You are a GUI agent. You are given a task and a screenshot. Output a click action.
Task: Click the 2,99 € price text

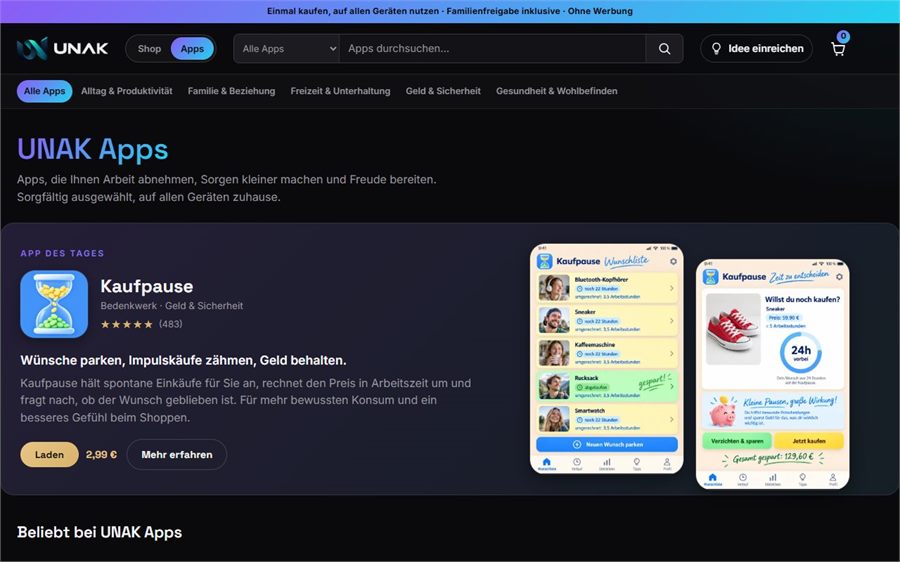pos(102,455)
